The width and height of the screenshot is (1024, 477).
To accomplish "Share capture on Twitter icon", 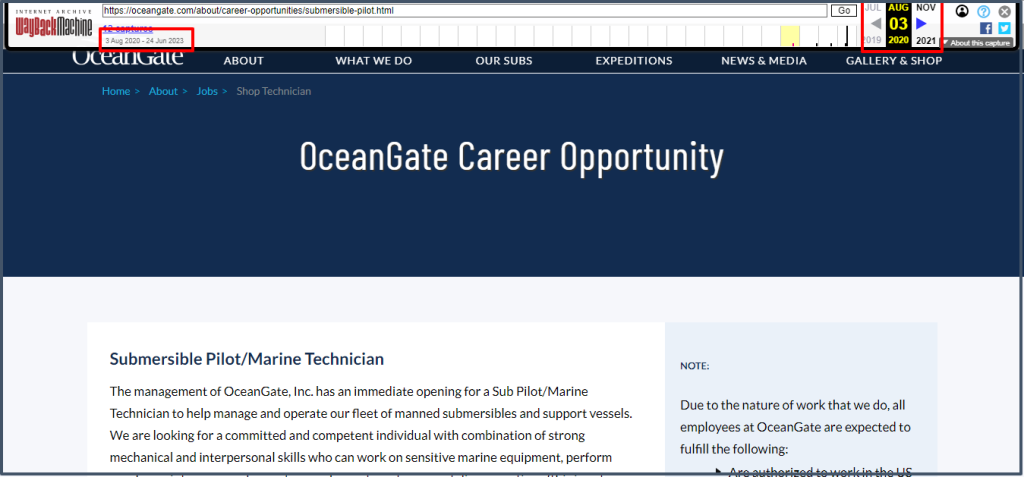I will (x=1004, y=28).
